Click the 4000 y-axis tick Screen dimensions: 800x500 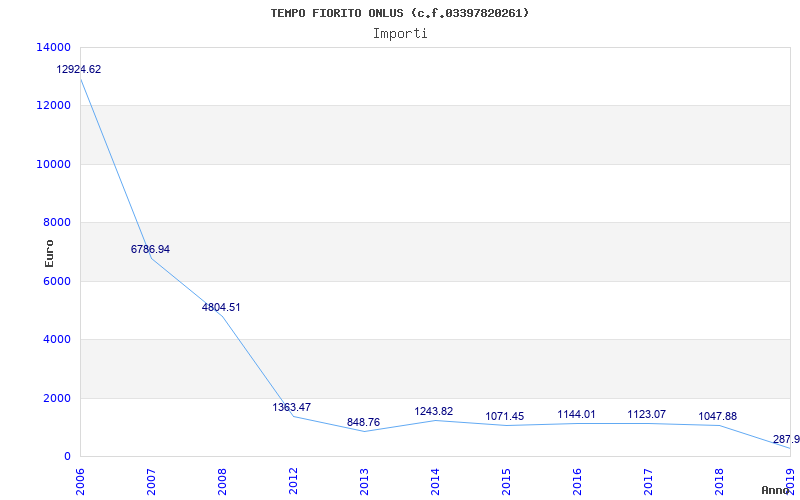coord(57,339)
